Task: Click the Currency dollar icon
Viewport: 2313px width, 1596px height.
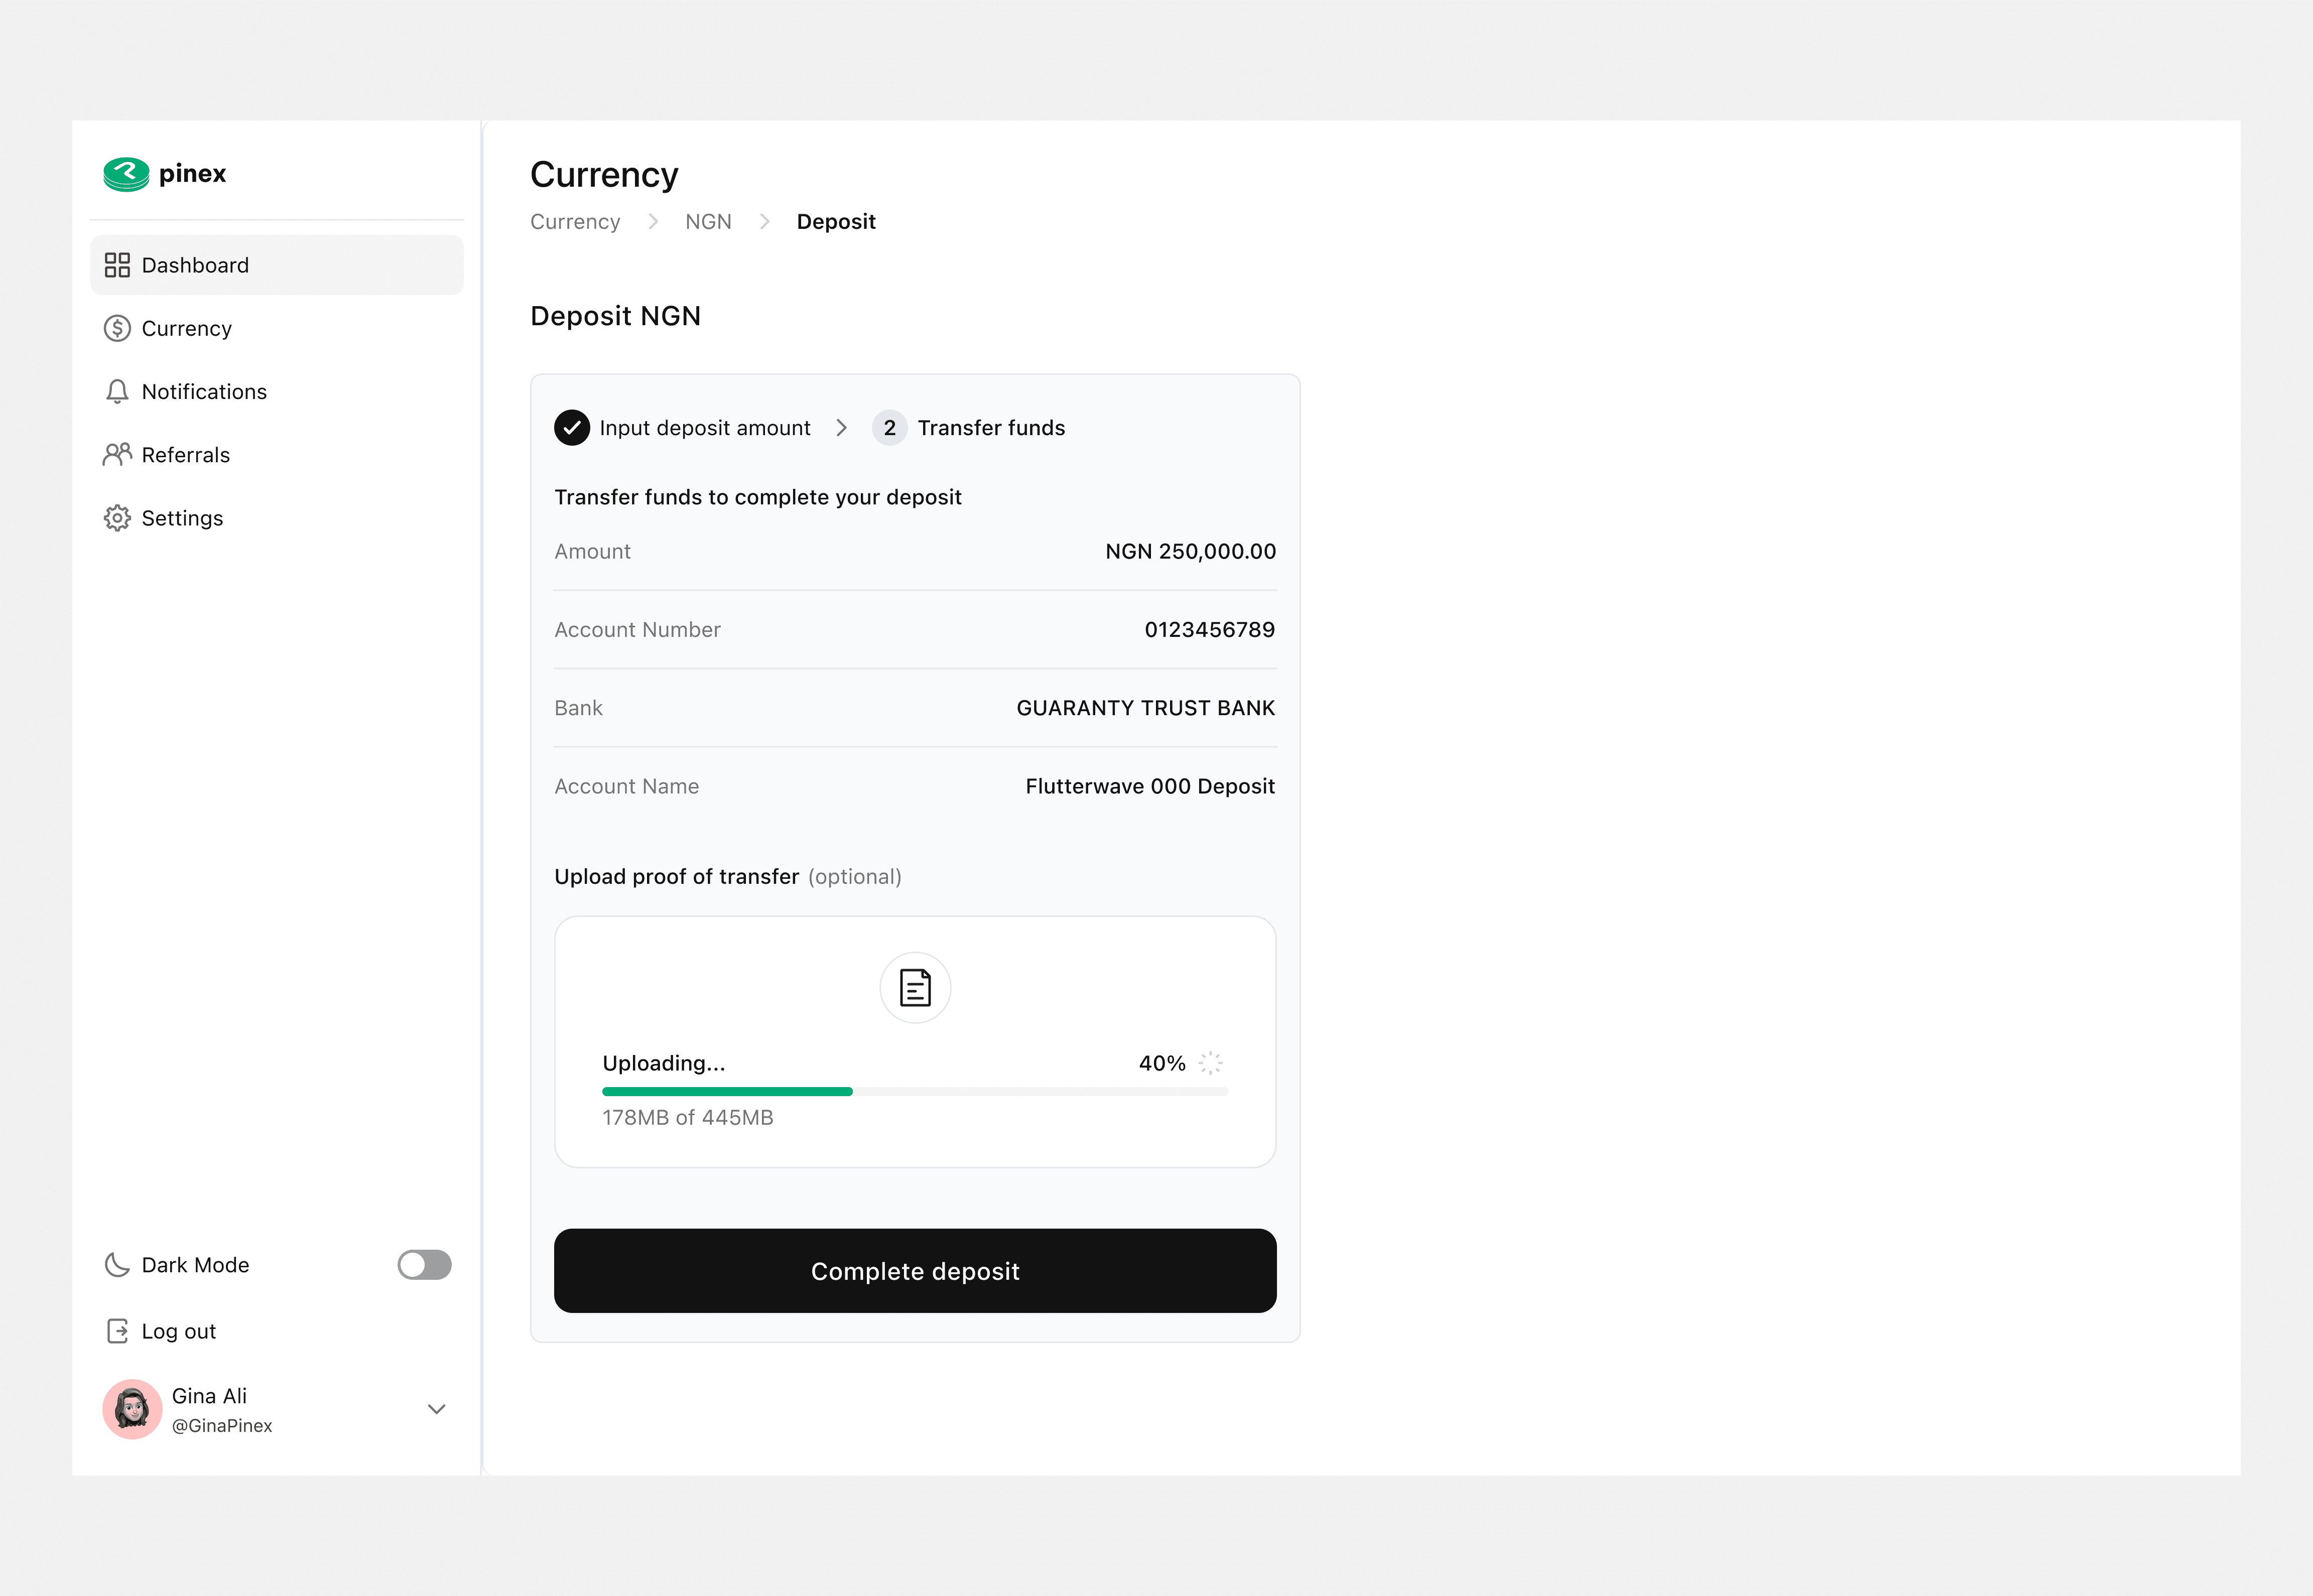Action: coord(117,328)
